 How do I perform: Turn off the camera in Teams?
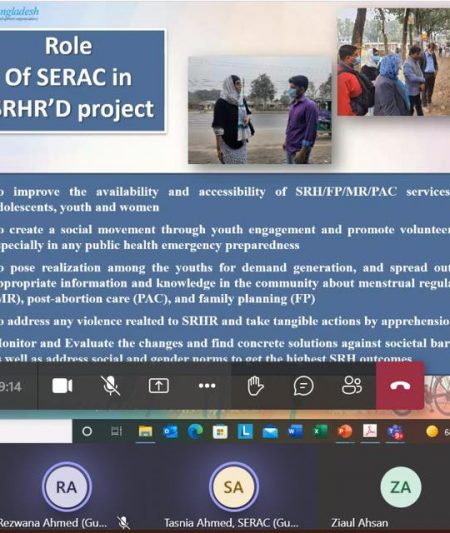tap(62, 386)
